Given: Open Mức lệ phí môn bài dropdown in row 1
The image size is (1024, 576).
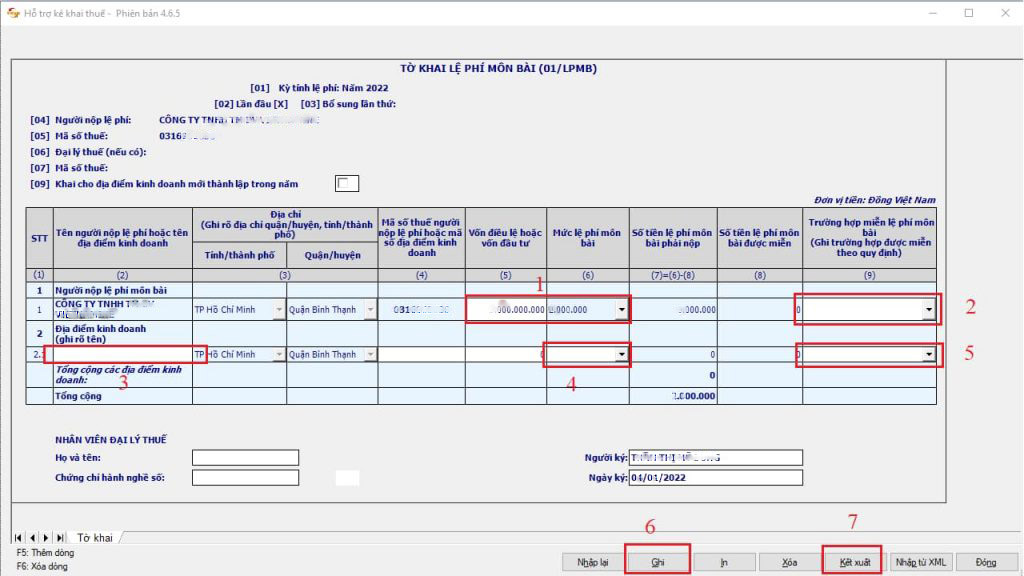Looking at the screenshot, I should pos(623,310).
